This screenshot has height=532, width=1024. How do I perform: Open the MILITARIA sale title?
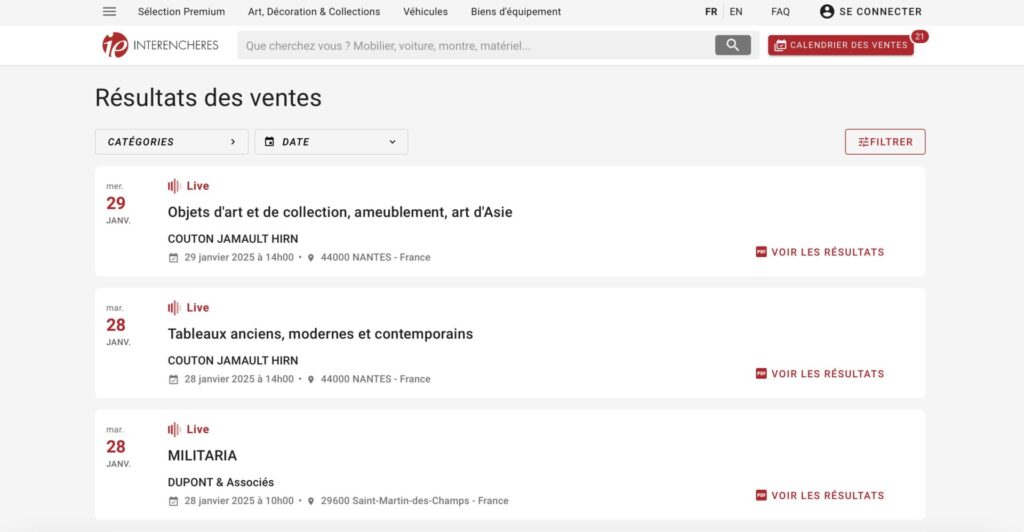pos(202,456)
